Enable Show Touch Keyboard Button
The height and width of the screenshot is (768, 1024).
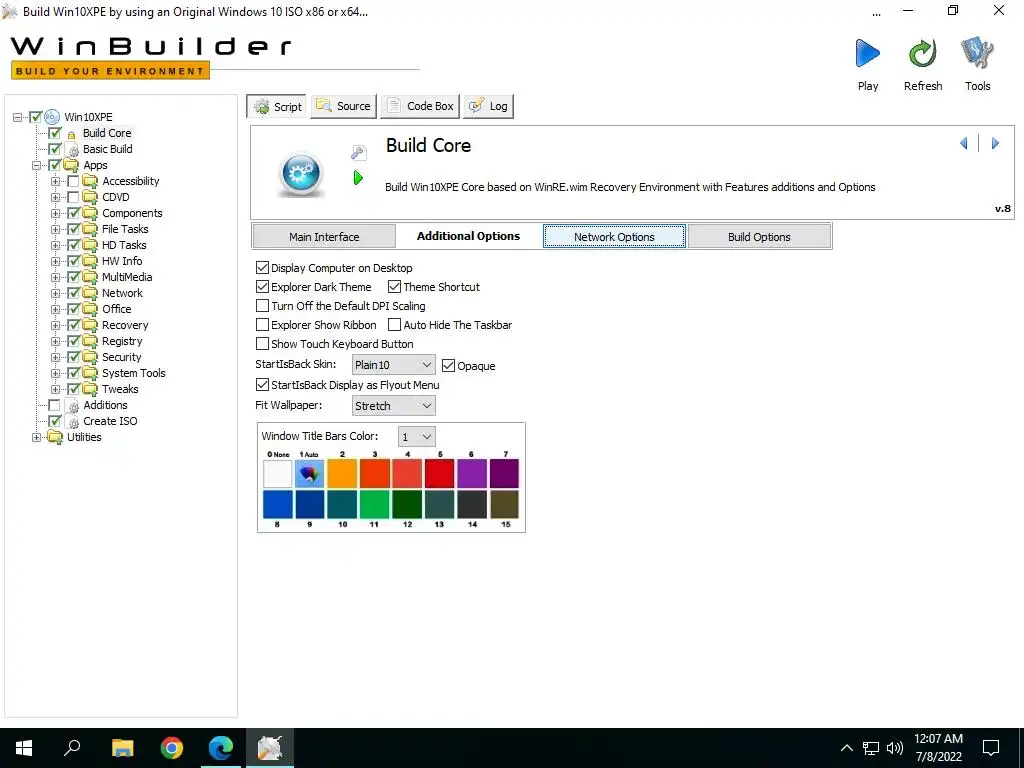click(263, 344)
